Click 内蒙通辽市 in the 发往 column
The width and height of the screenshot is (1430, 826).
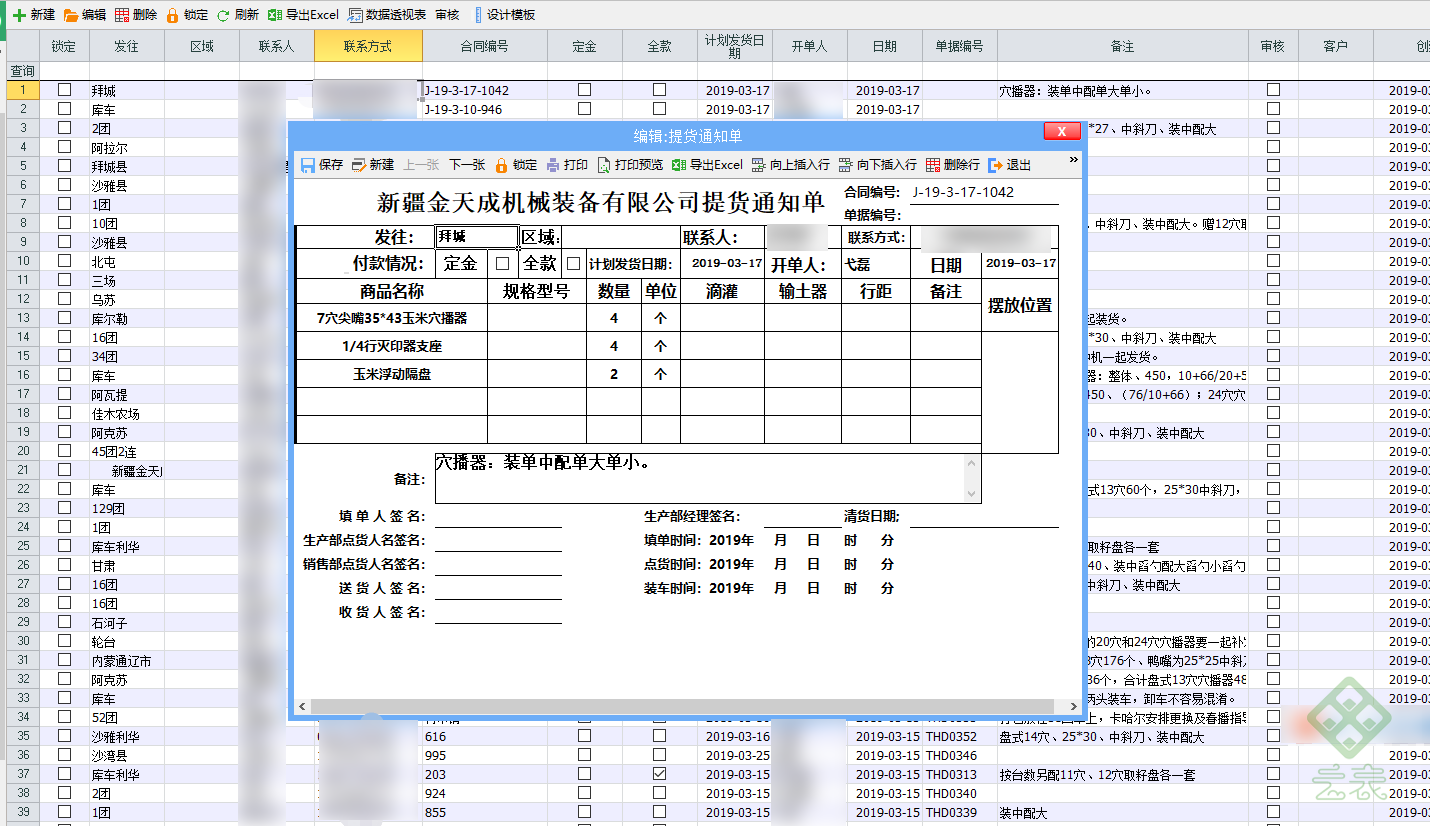(122, 660)
